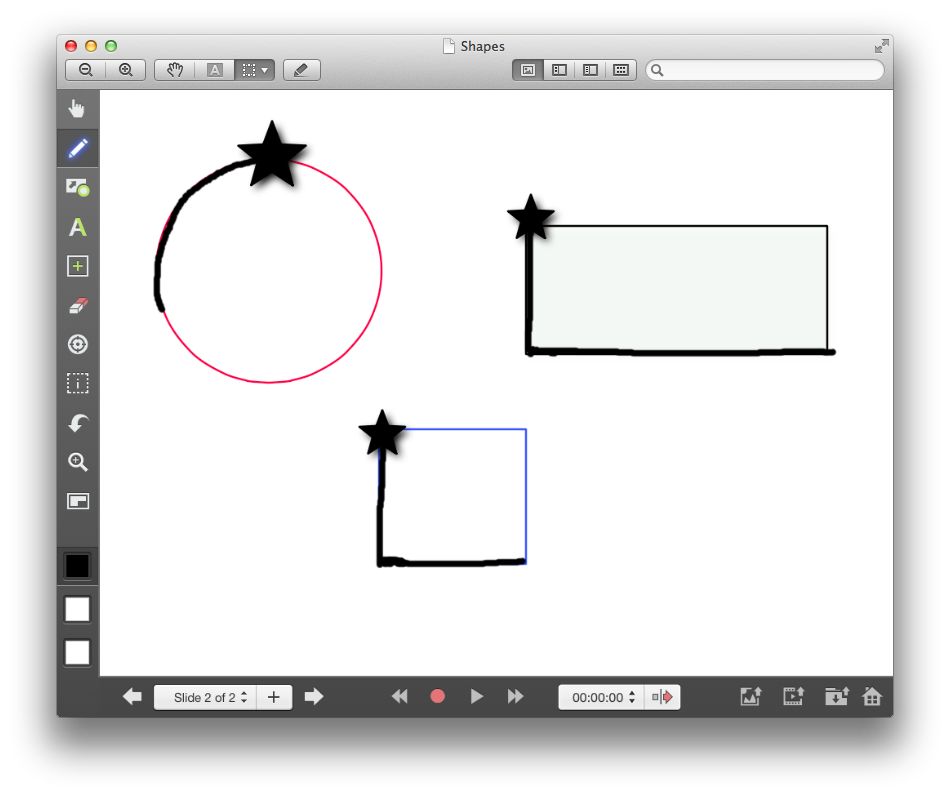Viewport: 950px width, 796px height.
Task: Click the home icon in bottom bar
Action: [872, 697]
